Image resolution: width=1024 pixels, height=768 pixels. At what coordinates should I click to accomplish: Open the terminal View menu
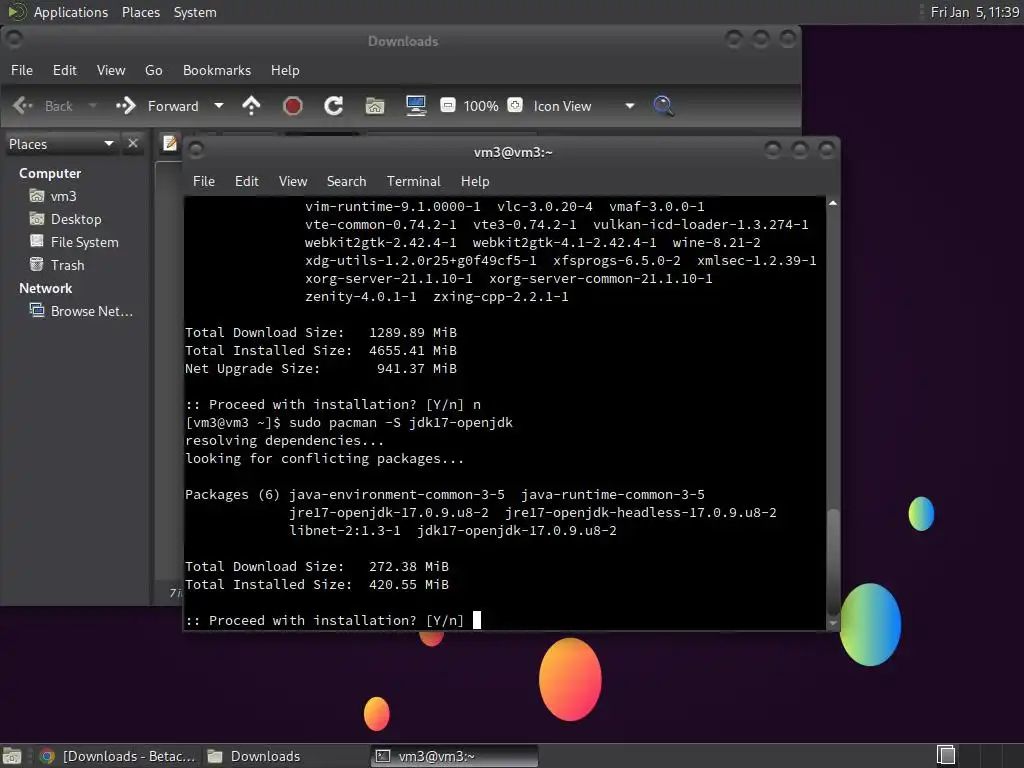[x=293, y=181]
